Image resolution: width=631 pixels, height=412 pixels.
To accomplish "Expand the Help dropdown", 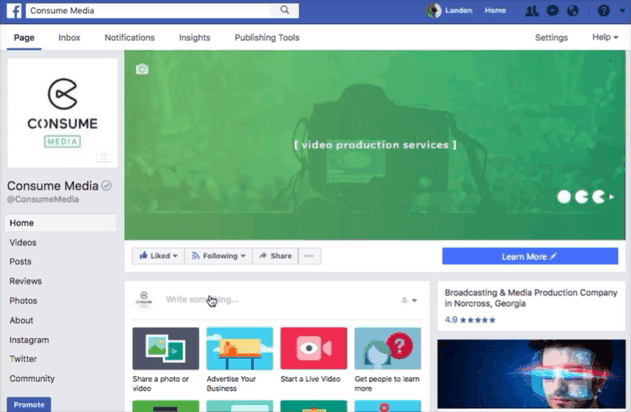I will pos(605,37).
